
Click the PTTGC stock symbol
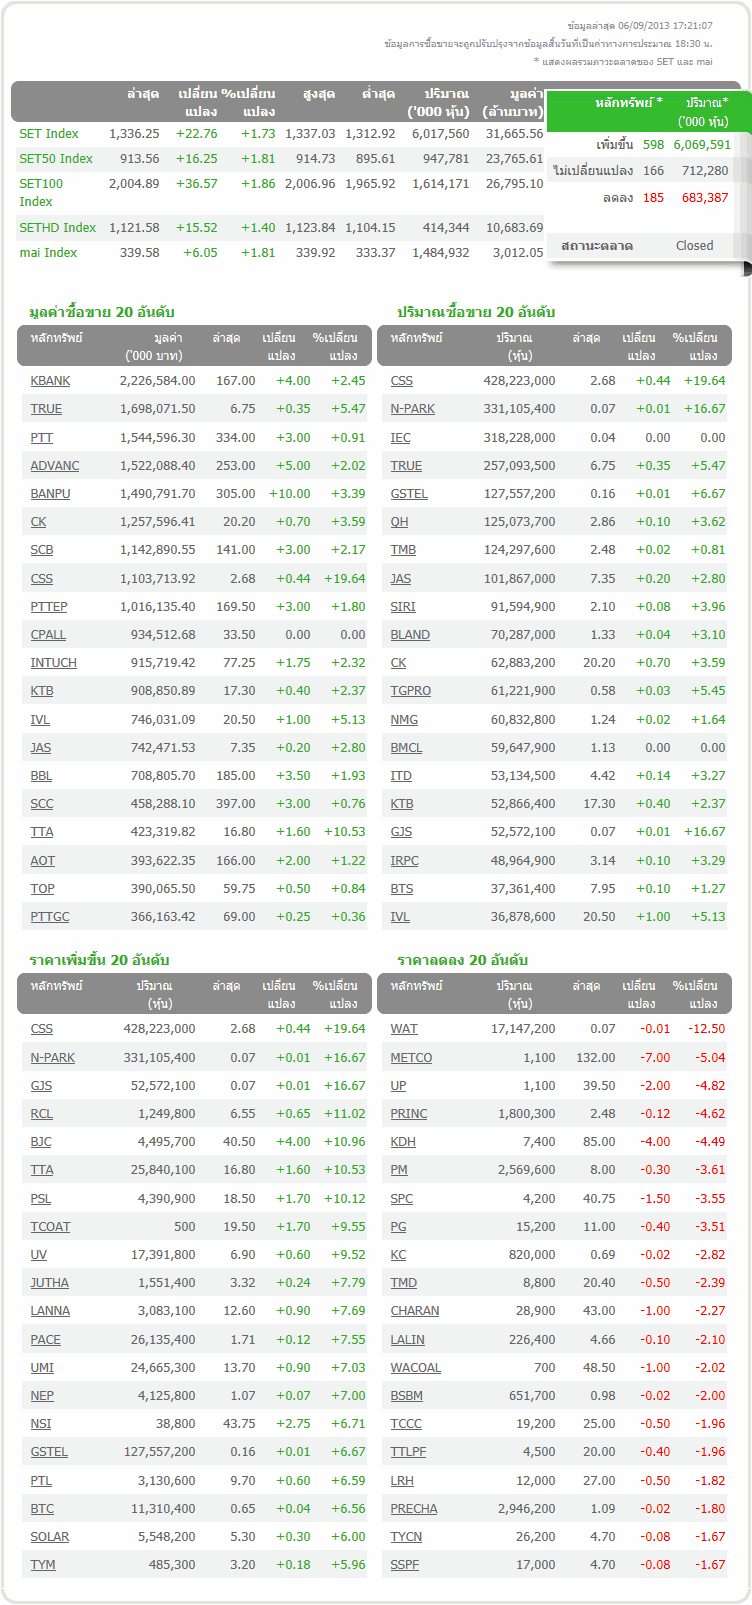(50, 917)
